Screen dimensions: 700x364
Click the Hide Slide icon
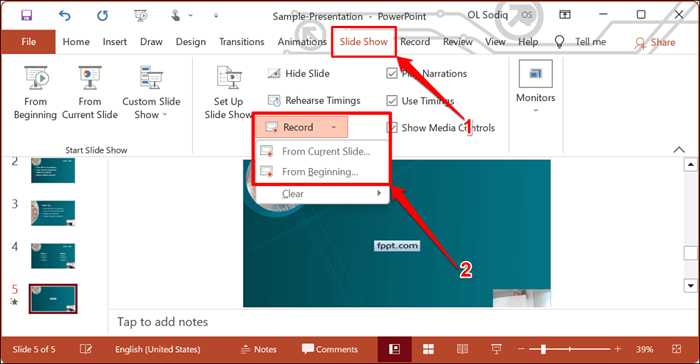click(274, 73)
